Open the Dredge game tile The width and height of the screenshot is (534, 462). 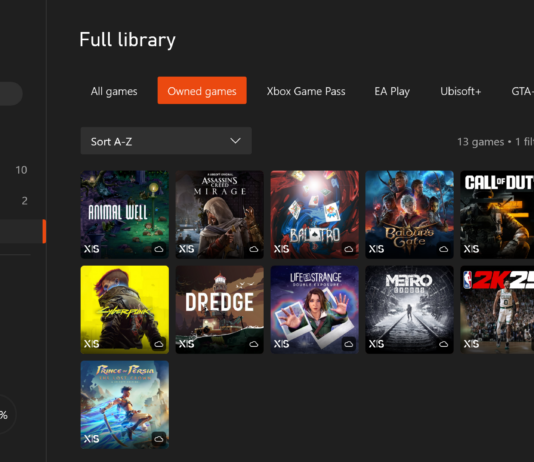pos(220,309)
